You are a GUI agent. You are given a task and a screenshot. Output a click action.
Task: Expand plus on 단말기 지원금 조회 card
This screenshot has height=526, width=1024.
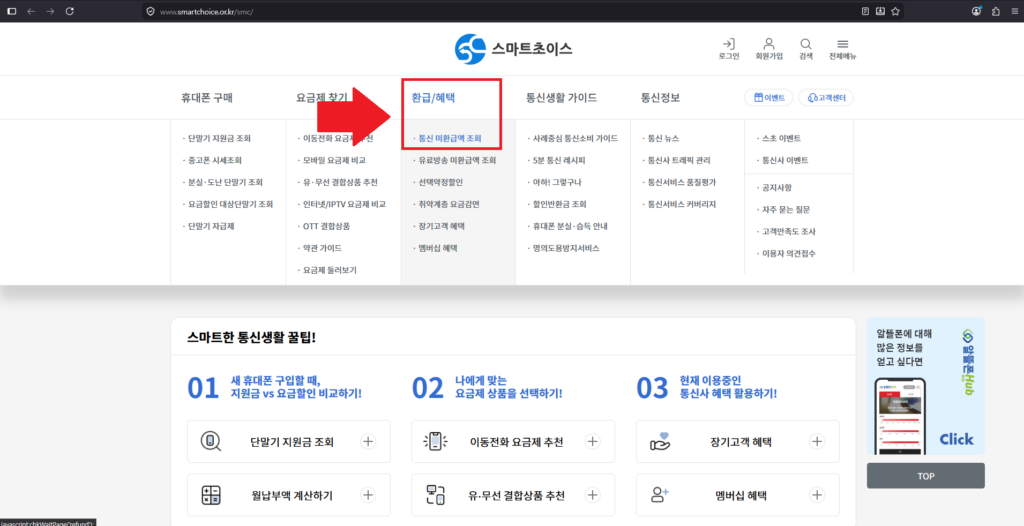(368, 442)
